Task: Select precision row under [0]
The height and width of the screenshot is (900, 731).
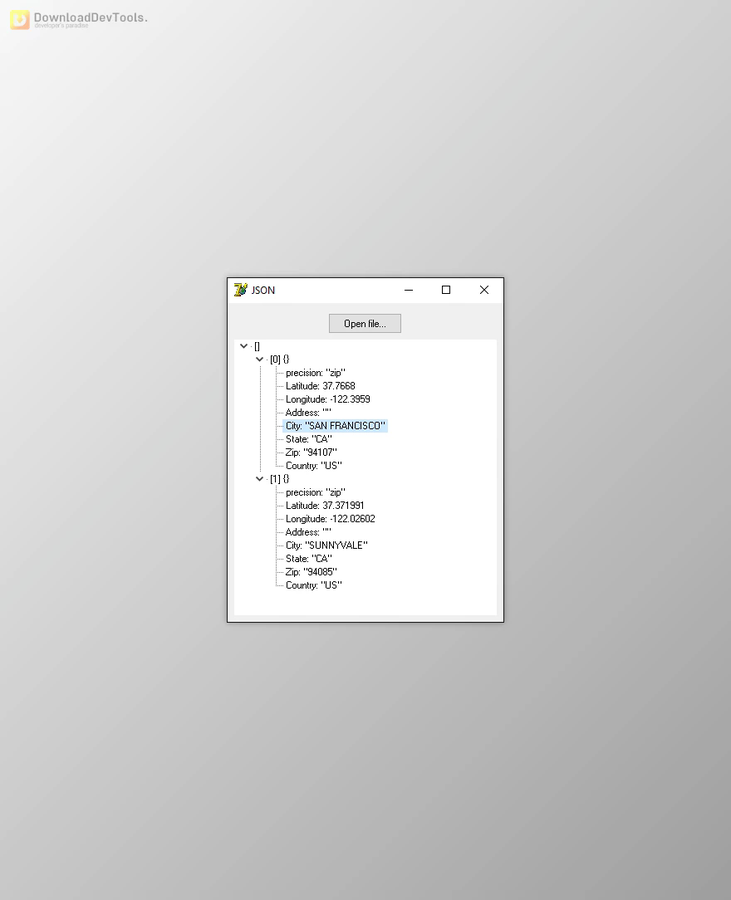Action: (316, 373)
